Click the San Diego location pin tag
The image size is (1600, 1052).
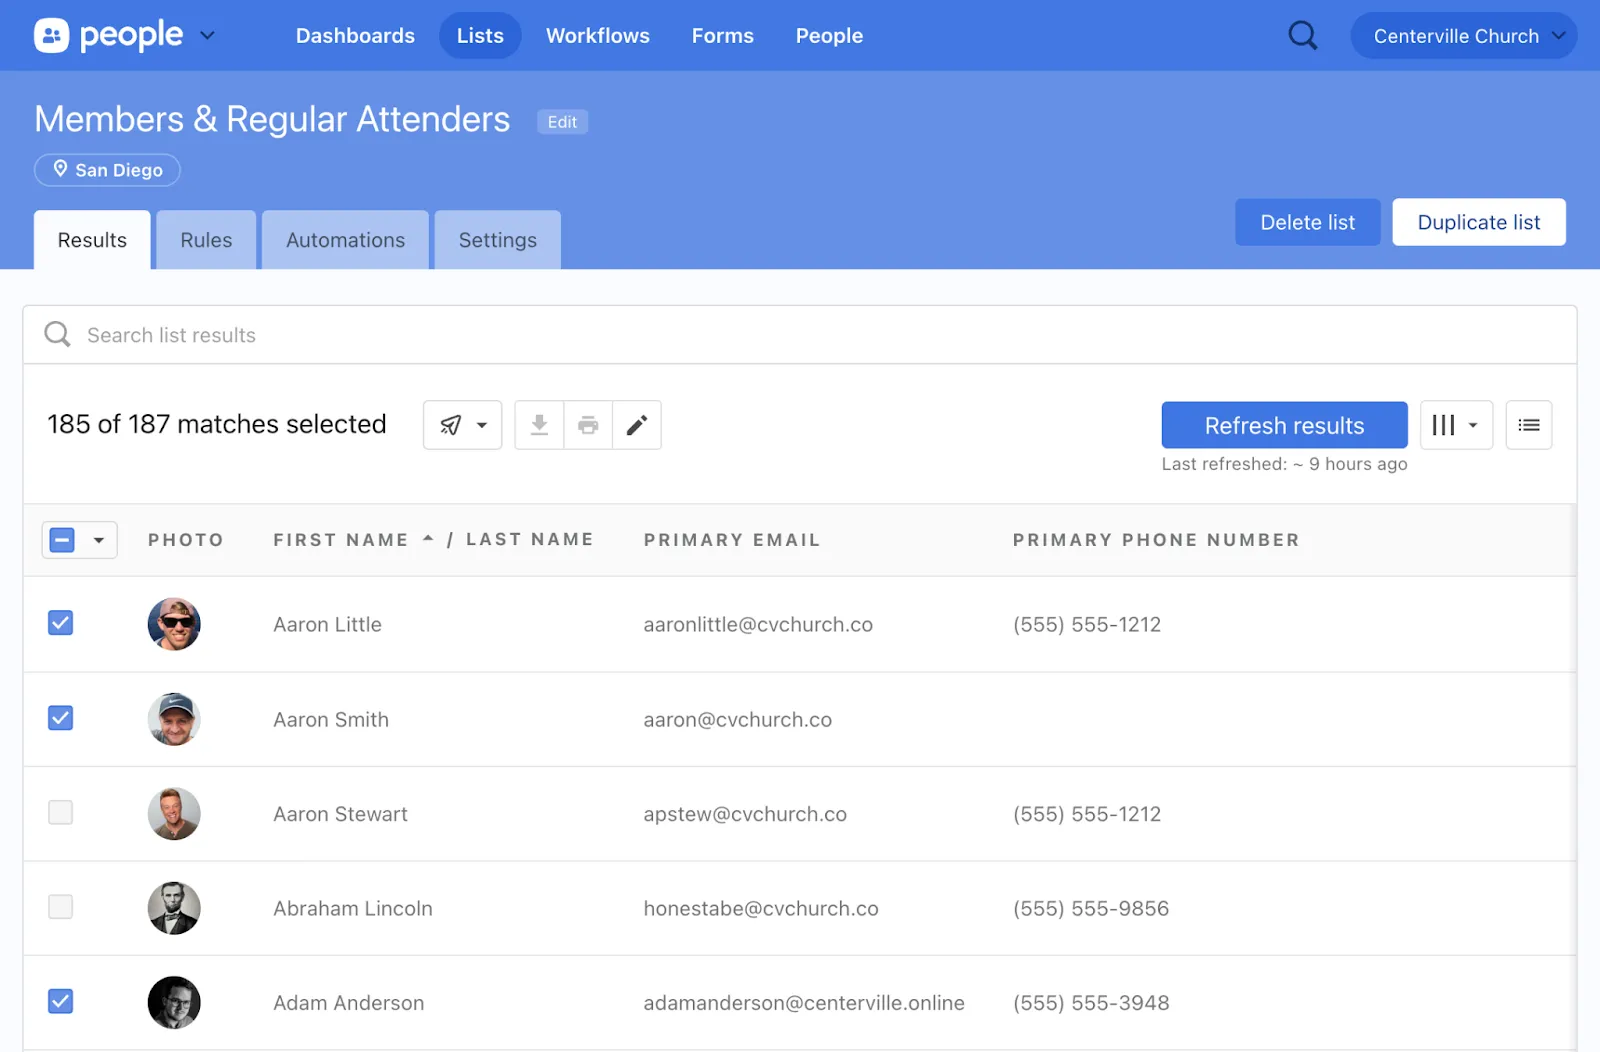tap(107, 170)
